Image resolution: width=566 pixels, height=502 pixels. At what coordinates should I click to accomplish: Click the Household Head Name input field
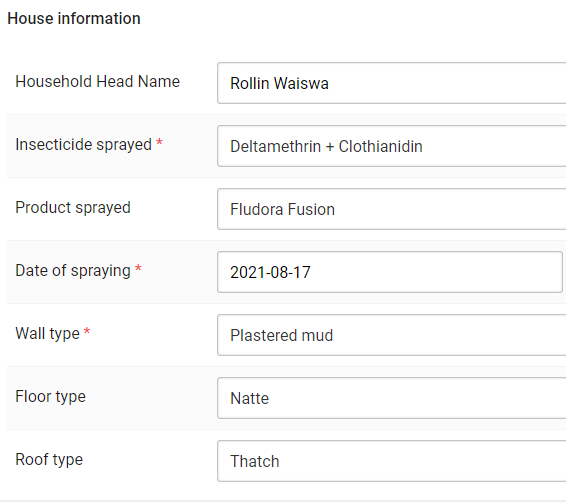pyautogui.click(x=392, y=83)
